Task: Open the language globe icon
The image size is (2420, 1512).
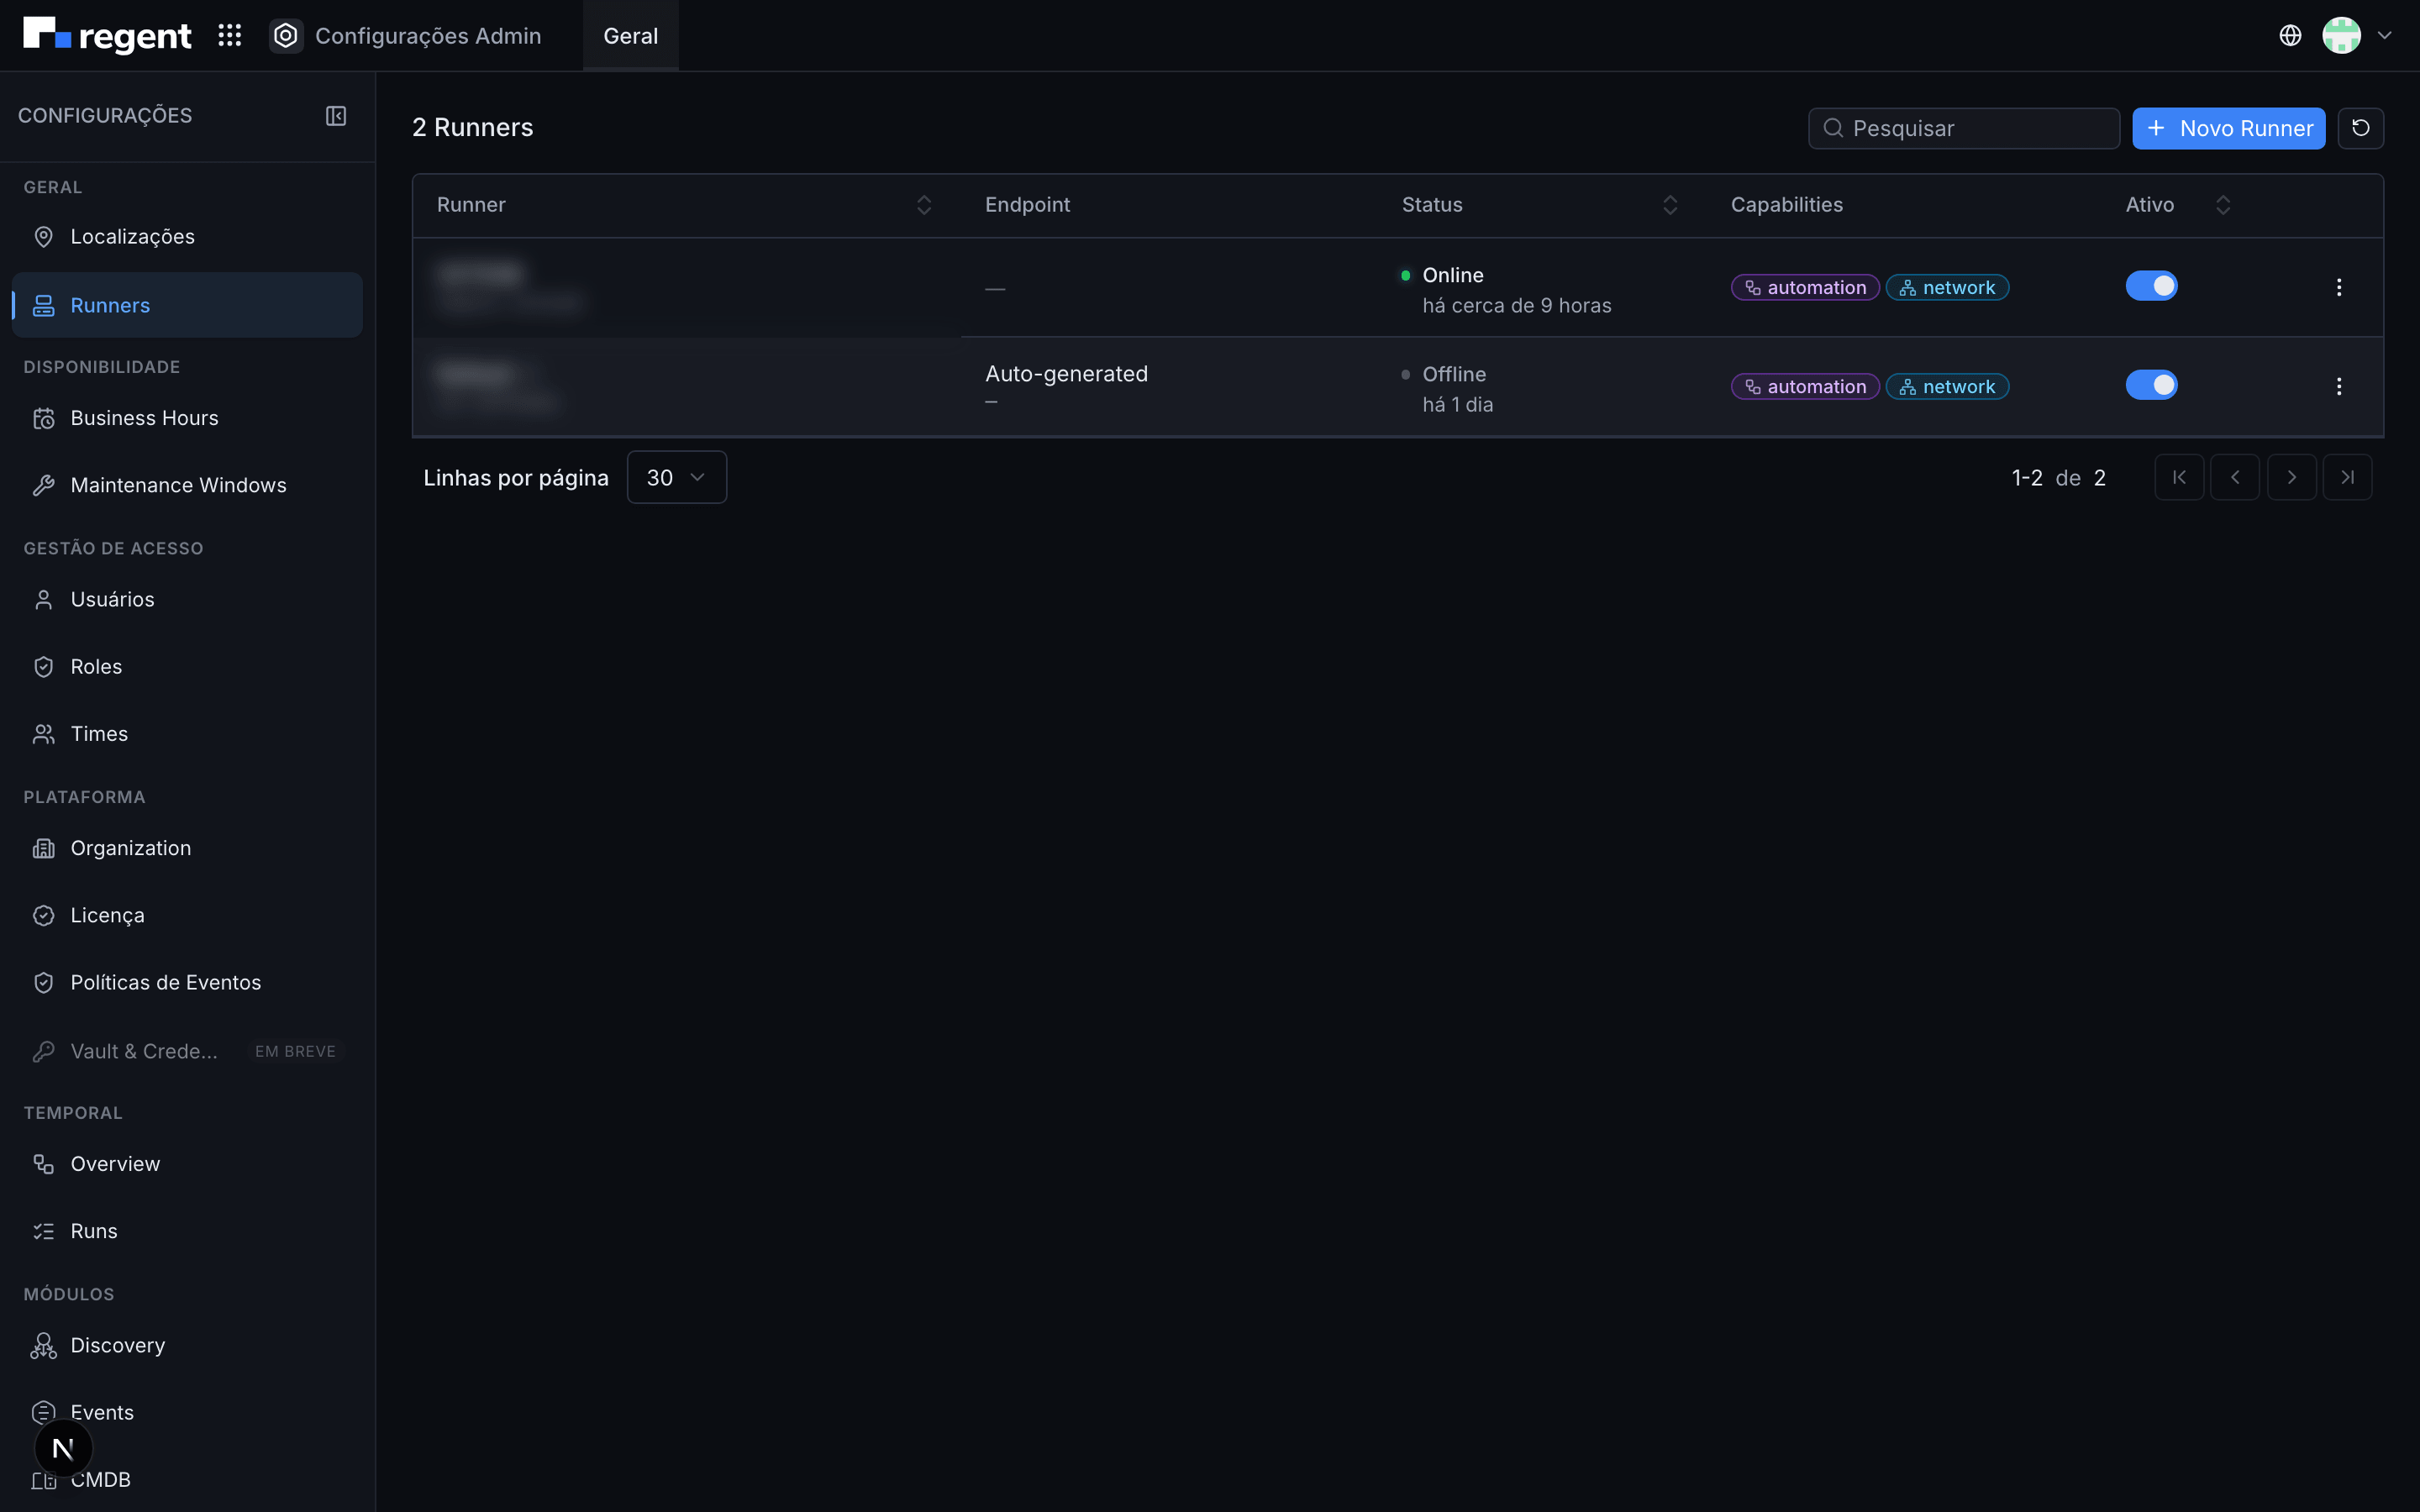Action: (x=2290, y=36)
